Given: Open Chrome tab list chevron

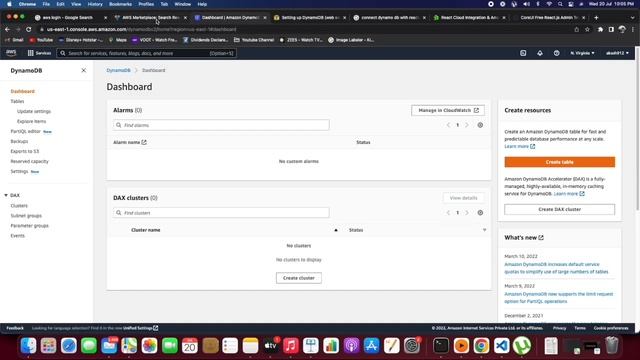Looking at the screenshot, I should pyautogui.click(x=632, y=18).
